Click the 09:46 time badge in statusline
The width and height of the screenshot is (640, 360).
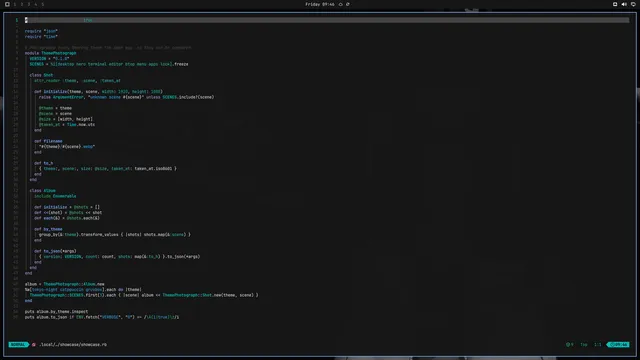point(618,344)
